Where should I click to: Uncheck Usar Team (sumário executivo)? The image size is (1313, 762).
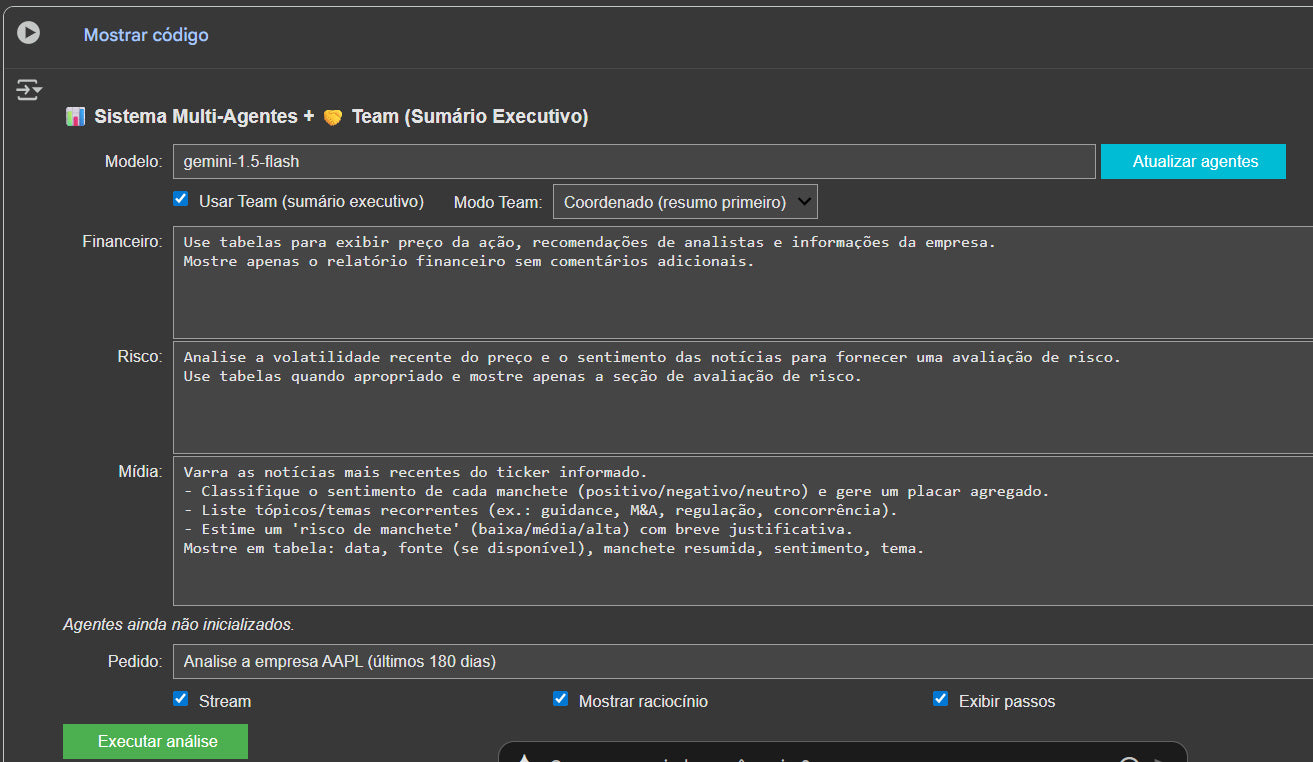(181, 199)
